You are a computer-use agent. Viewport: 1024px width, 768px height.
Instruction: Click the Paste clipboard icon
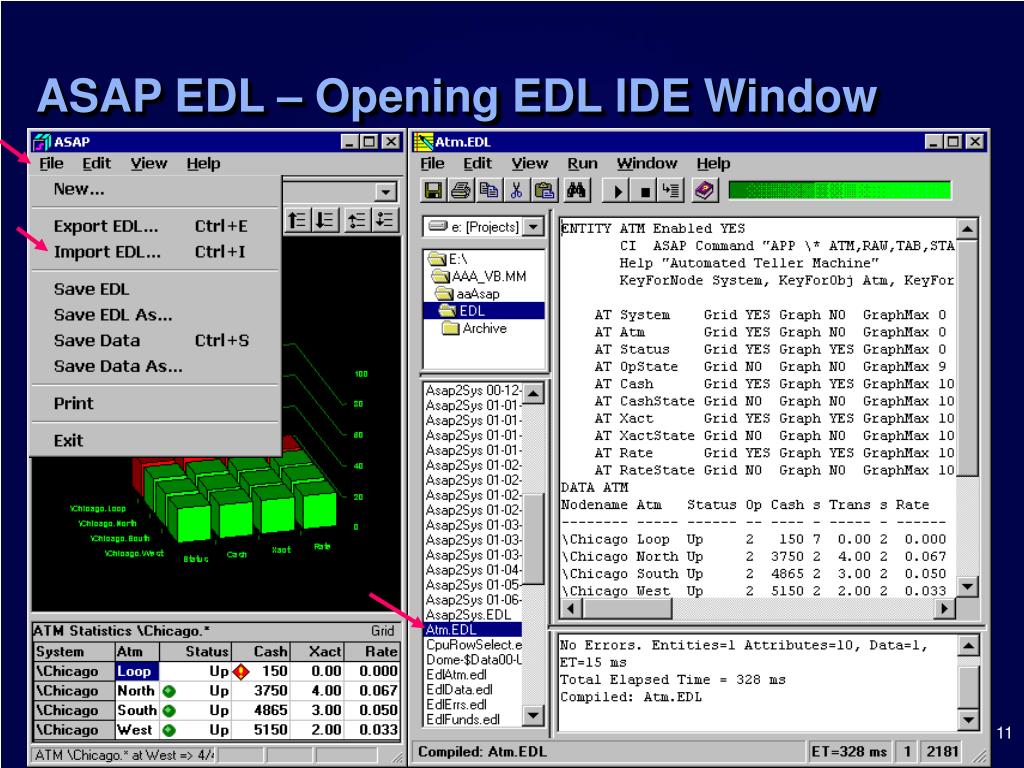[x=544, y=191]
